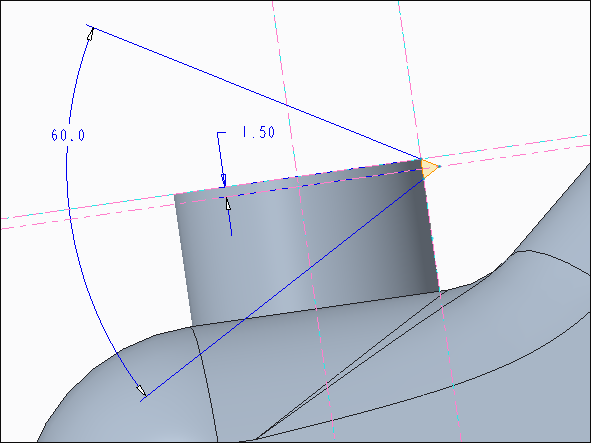
Task: Select the blue 60.0 angle dimension arc
Action: click(x=75, y=211)
